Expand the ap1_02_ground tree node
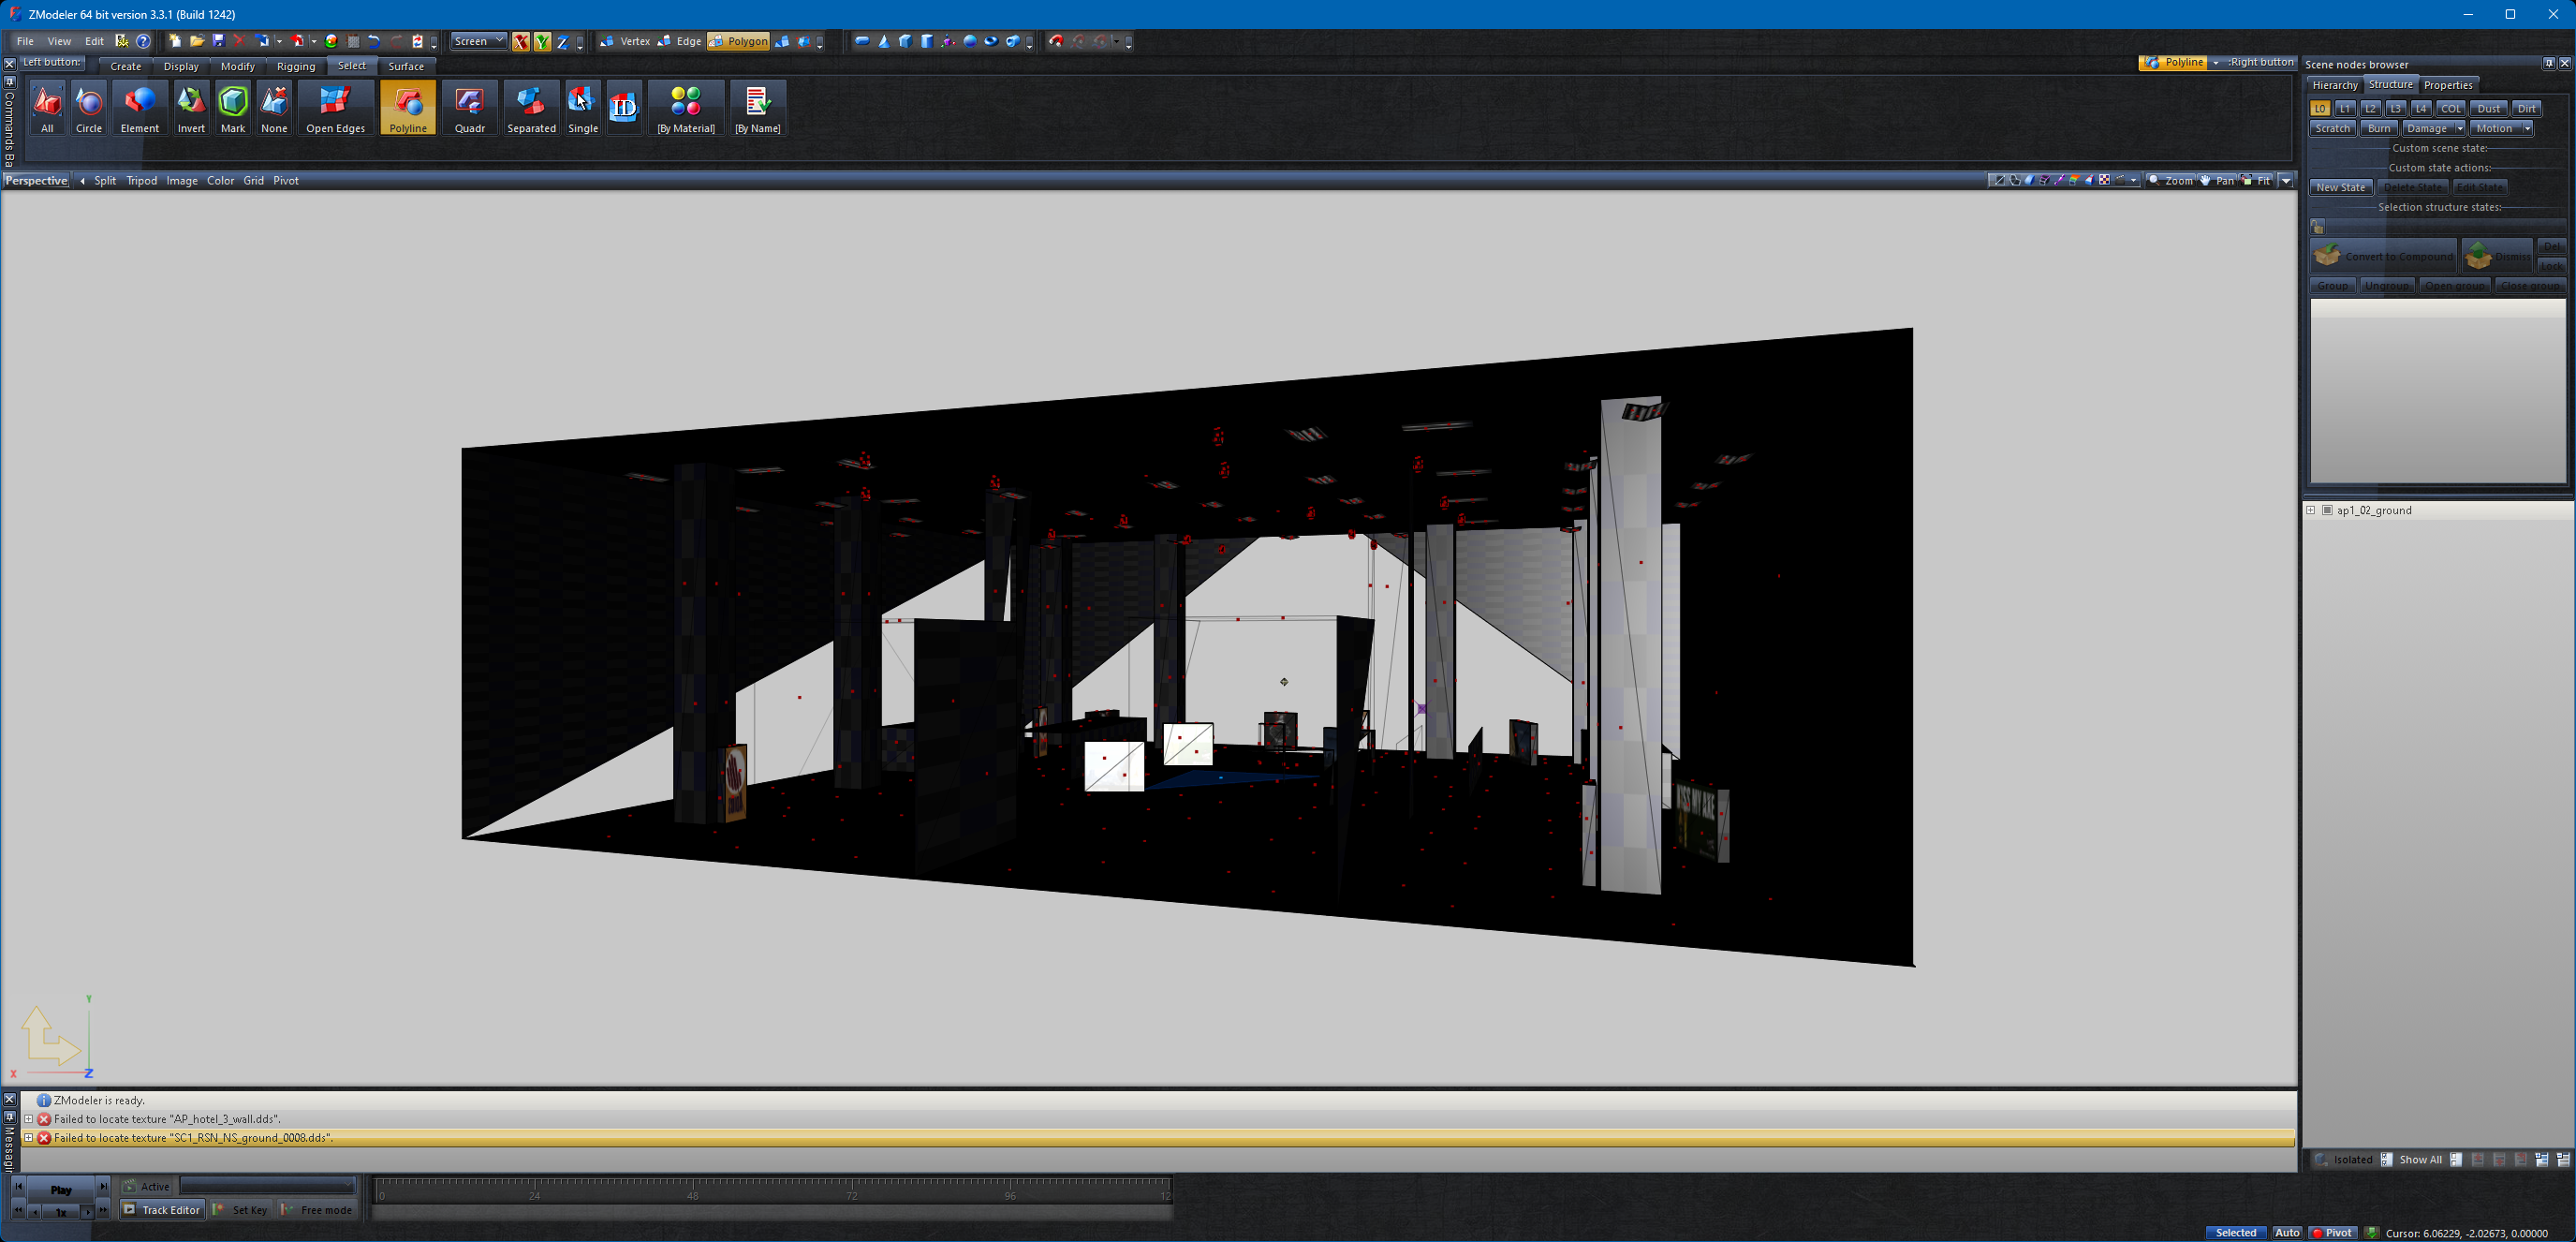This screenshot has height=1242, width=2576. (x=2311, y=510)
